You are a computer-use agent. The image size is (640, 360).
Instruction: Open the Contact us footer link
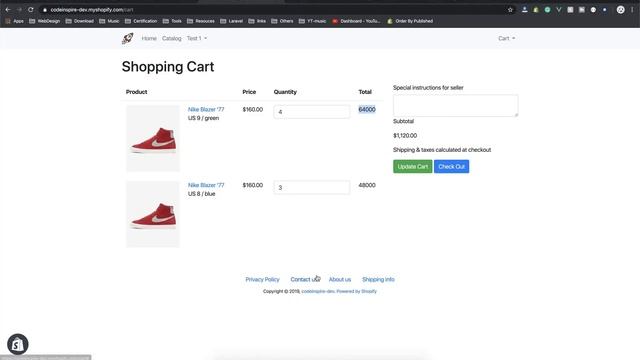point(305,280)
